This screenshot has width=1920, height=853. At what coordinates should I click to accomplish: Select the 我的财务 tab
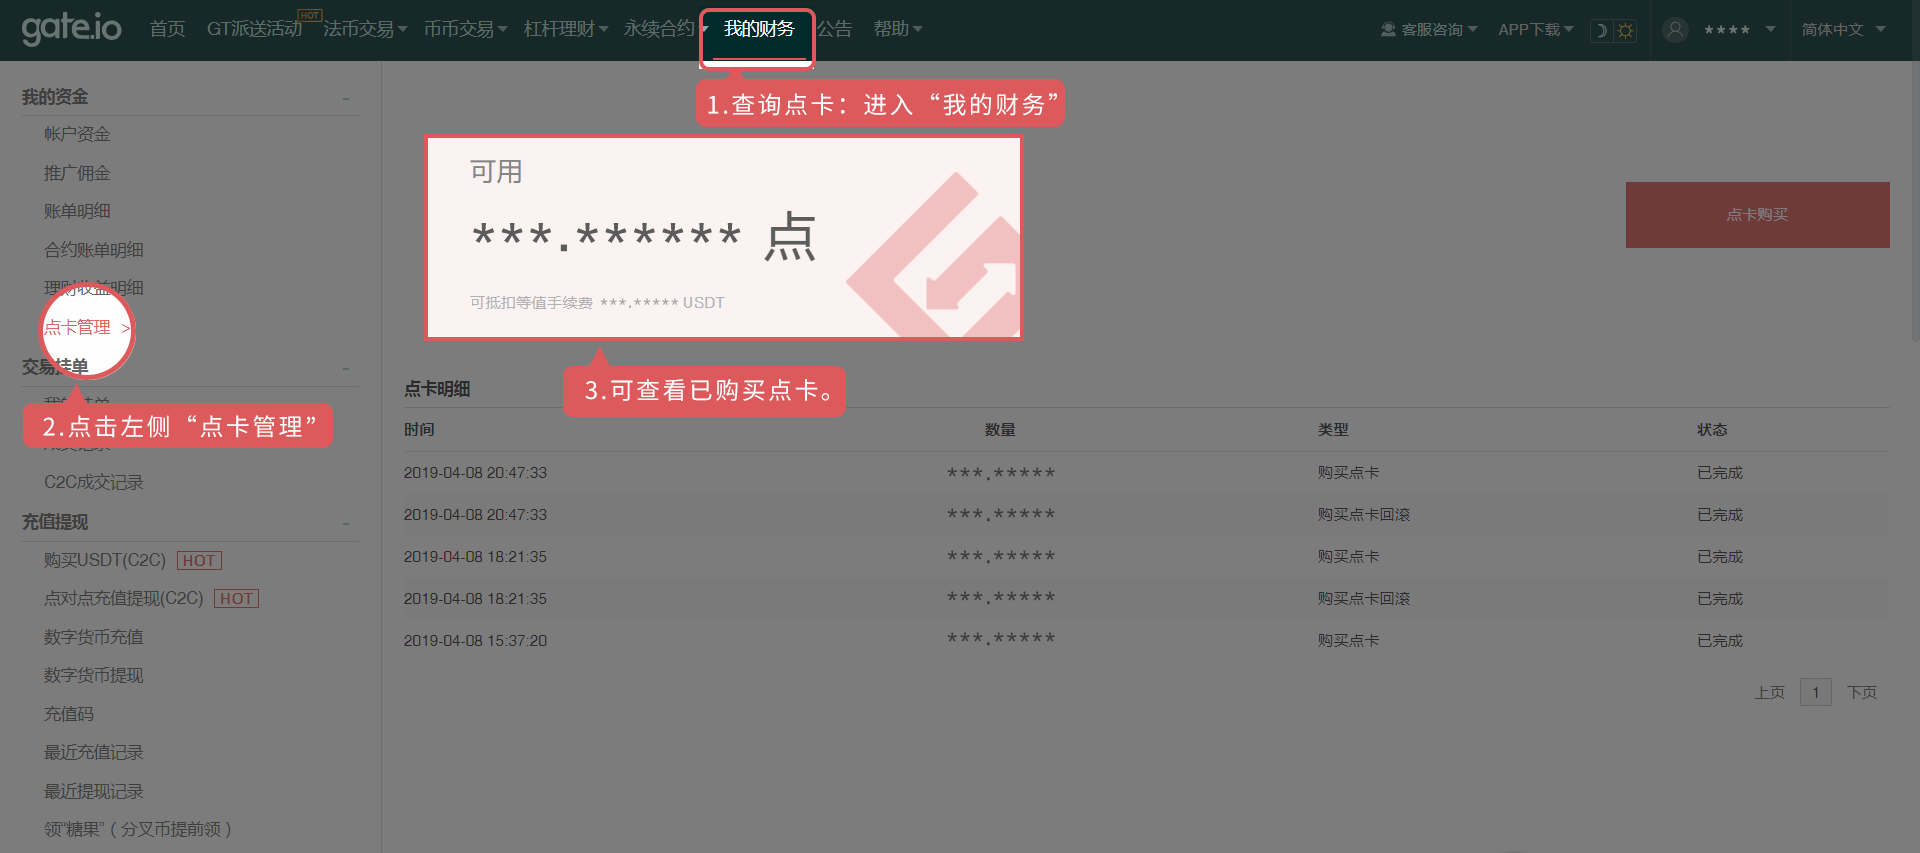coord(758,29)
